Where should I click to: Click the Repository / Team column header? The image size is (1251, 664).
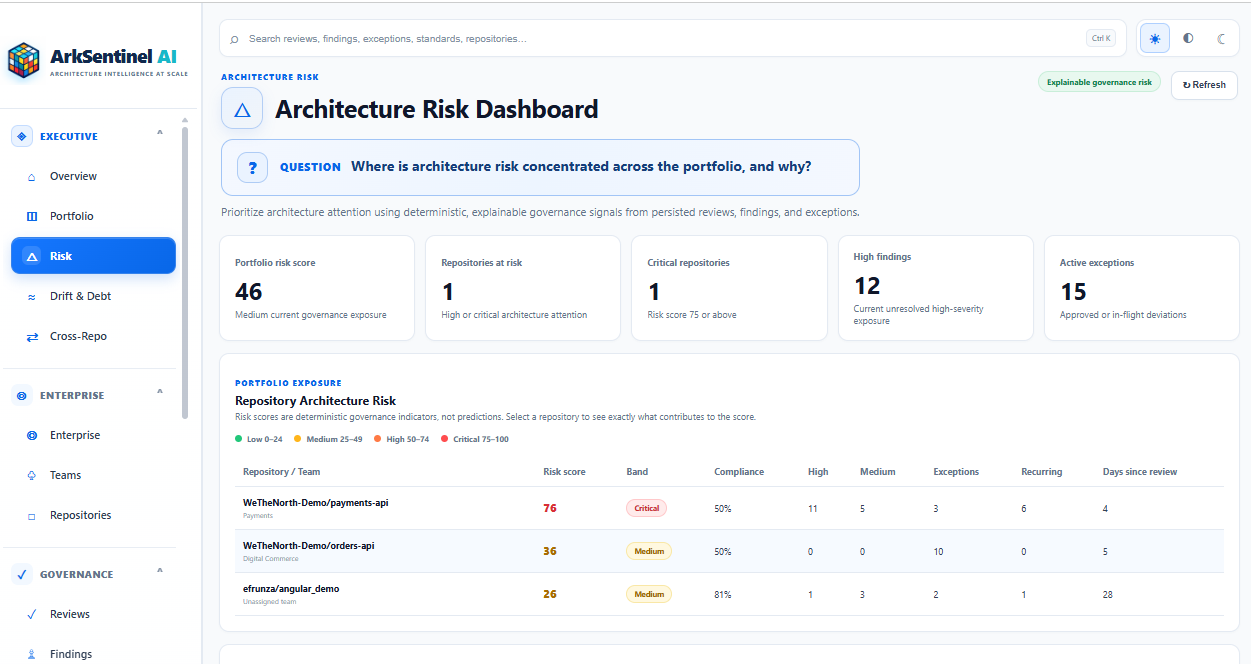282,471
